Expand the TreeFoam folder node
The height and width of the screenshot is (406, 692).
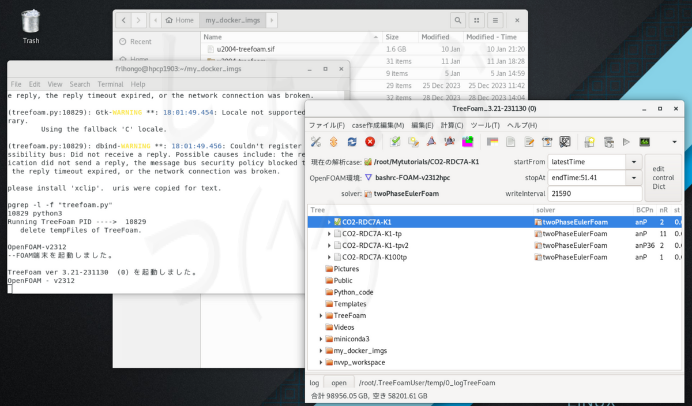point(321,316)
